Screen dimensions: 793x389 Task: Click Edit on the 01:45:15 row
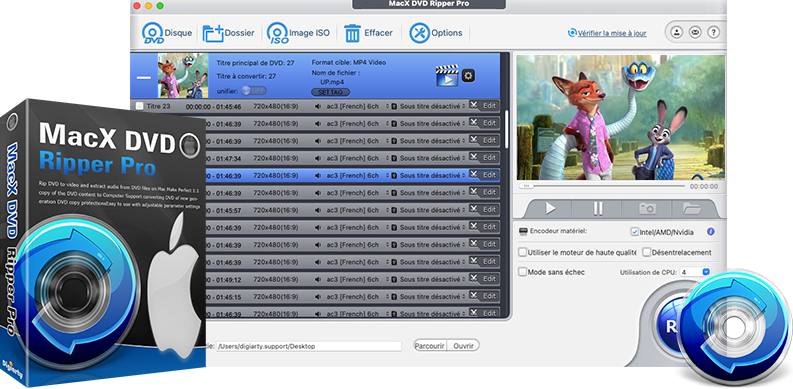(x=489, y=296)
